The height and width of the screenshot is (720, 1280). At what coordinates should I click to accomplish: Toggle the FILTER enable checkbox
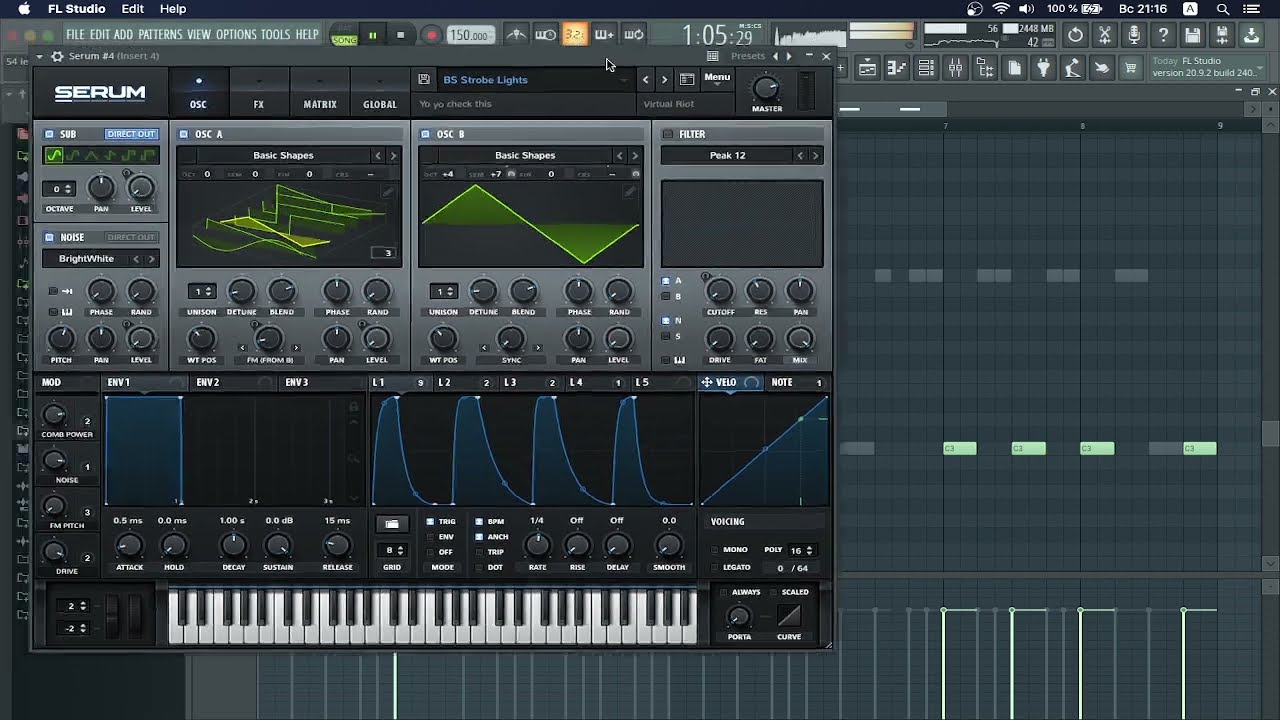point(668,134)
